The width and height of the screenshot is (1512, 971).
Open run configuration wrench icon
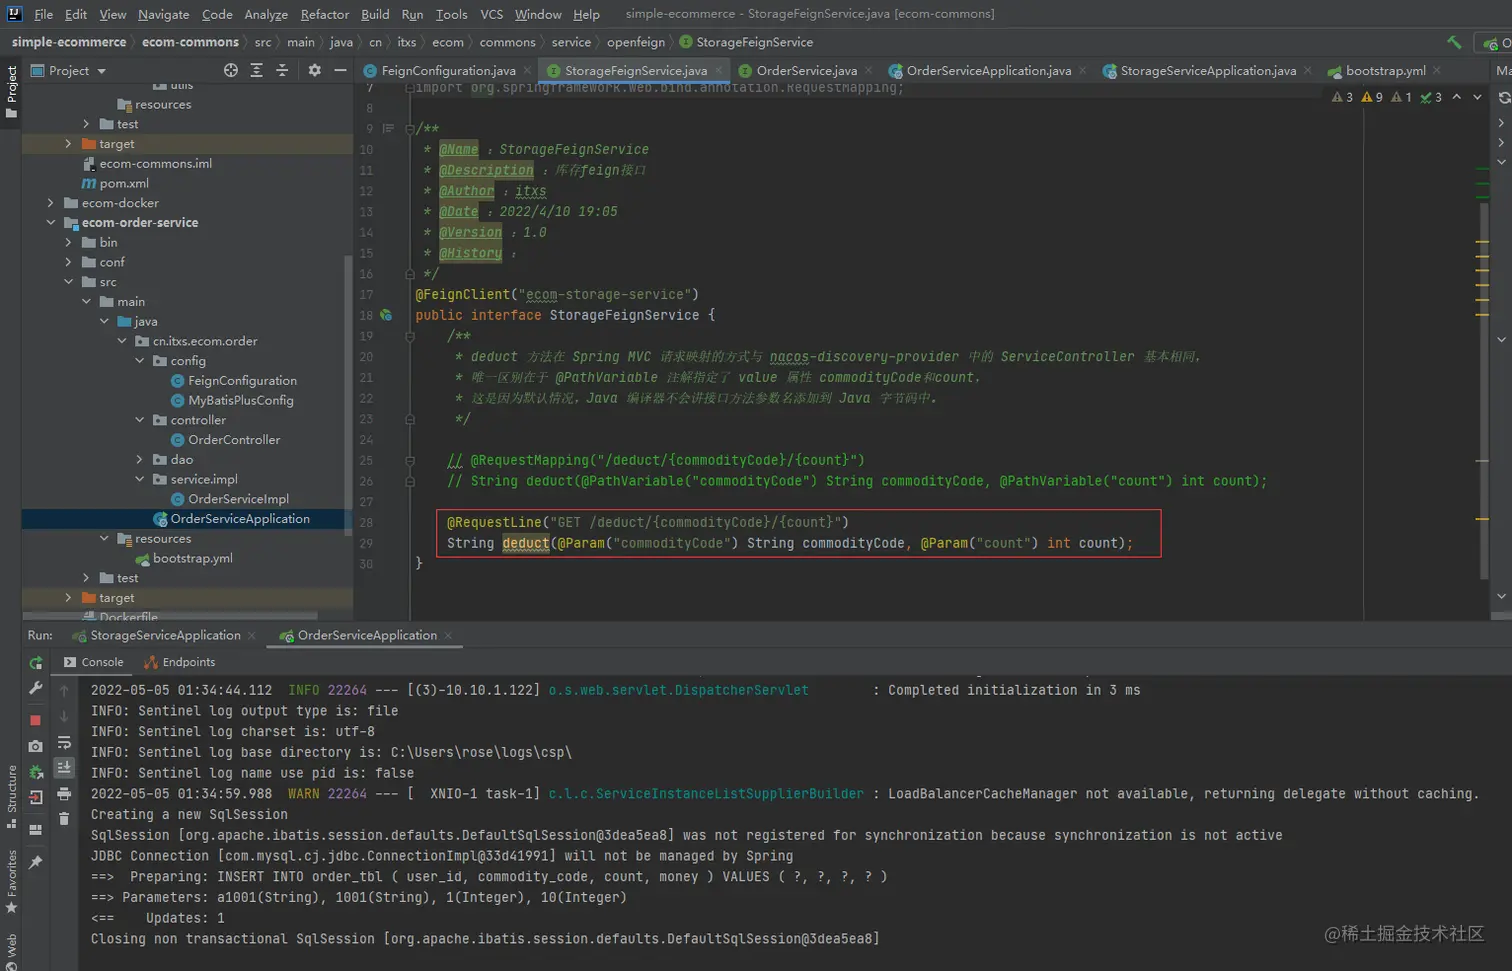(36, 688)
